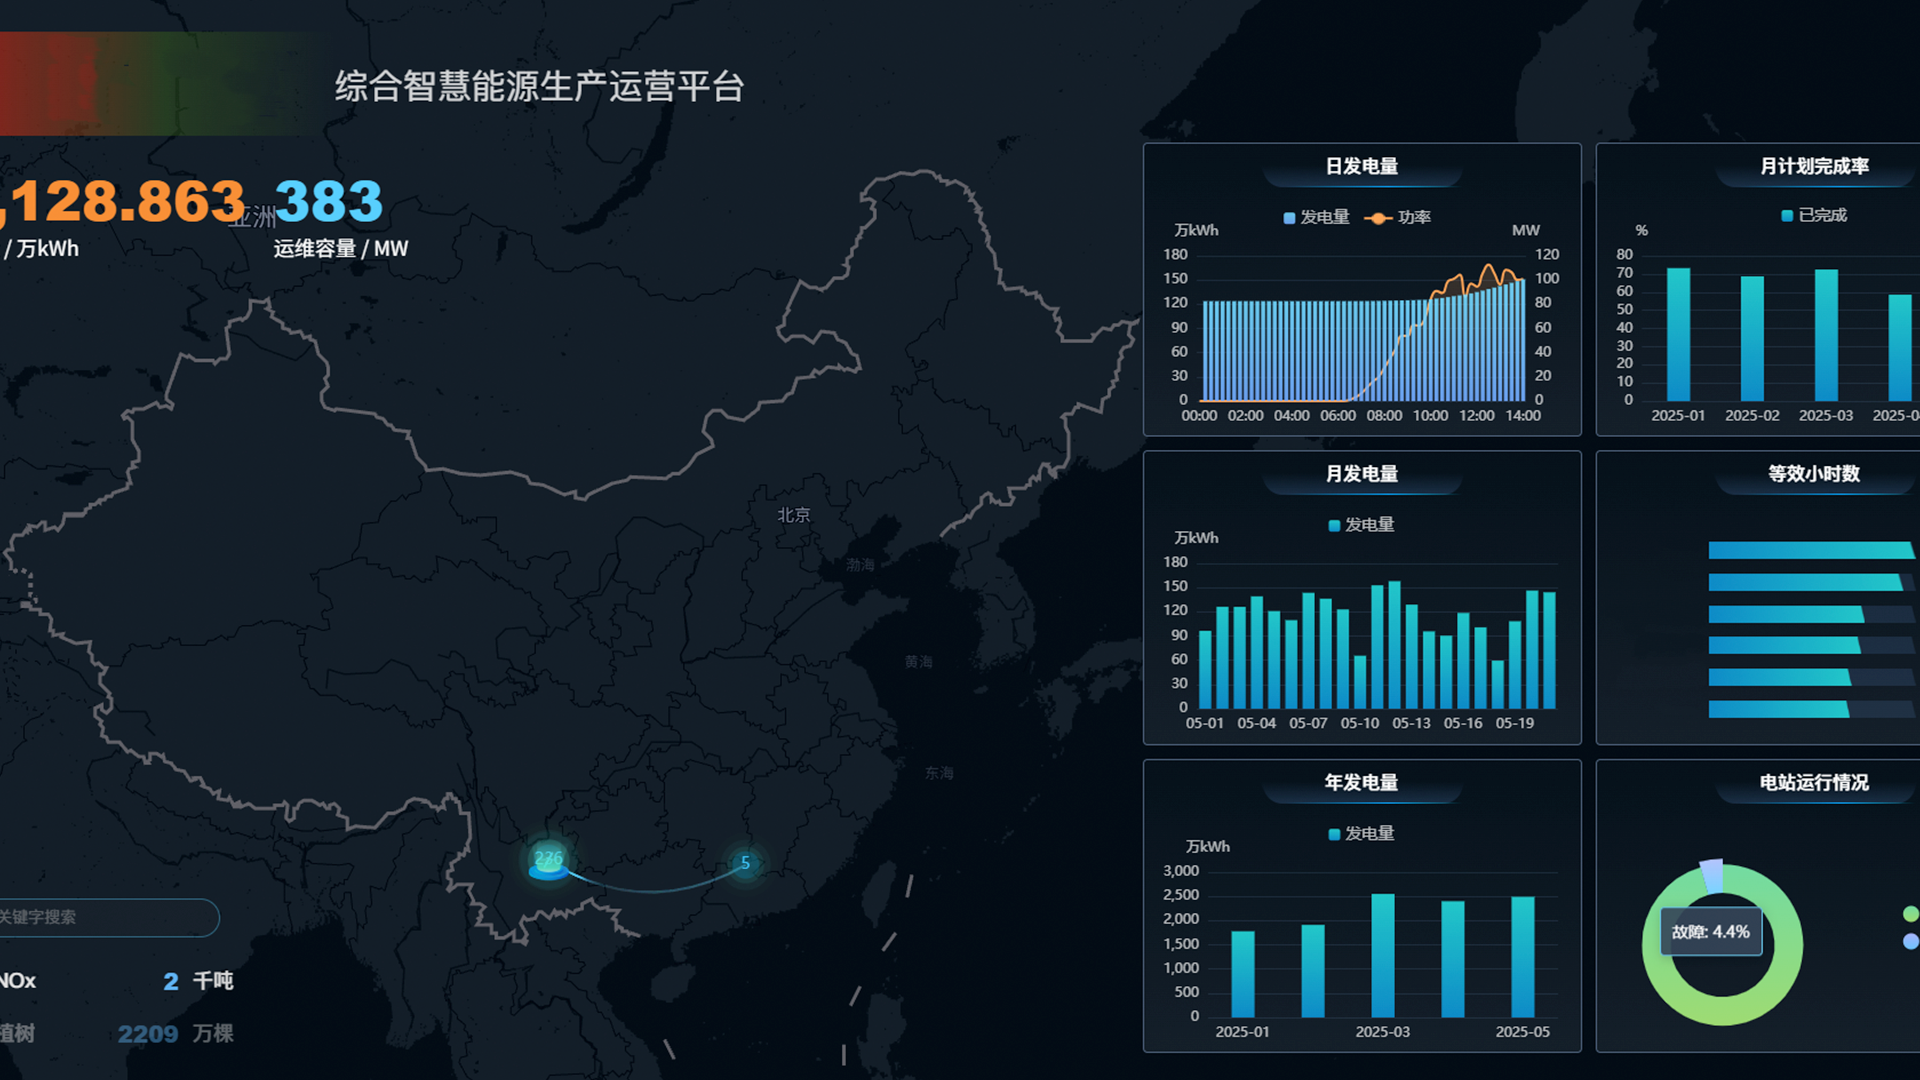The height and width of the screenshot is (1080, 1920).
Task: Select the 日发电量 panel title
Action: [1361, 167]
